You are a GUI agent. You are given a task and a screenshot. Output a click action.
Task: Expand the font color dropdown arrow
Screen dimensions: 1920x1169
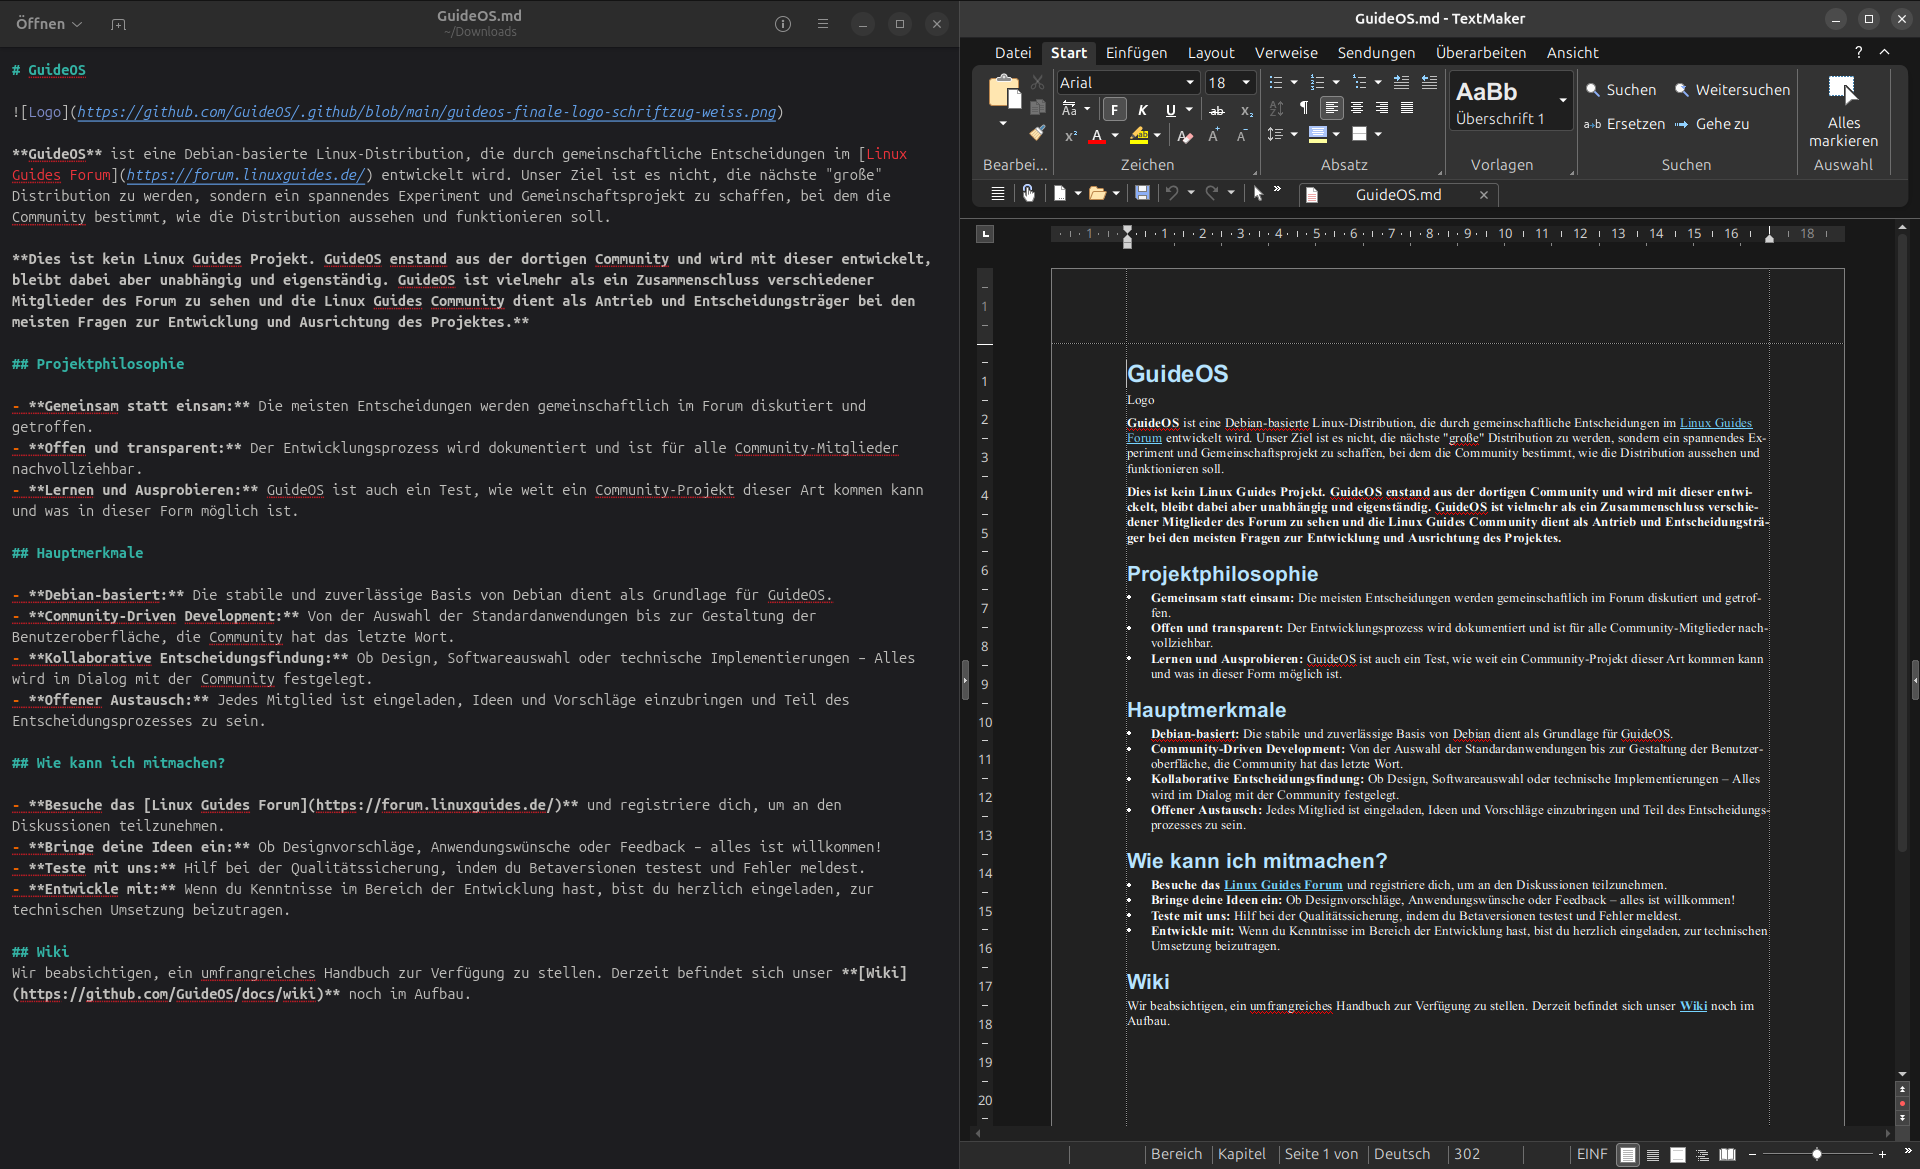pos(1115,136)
